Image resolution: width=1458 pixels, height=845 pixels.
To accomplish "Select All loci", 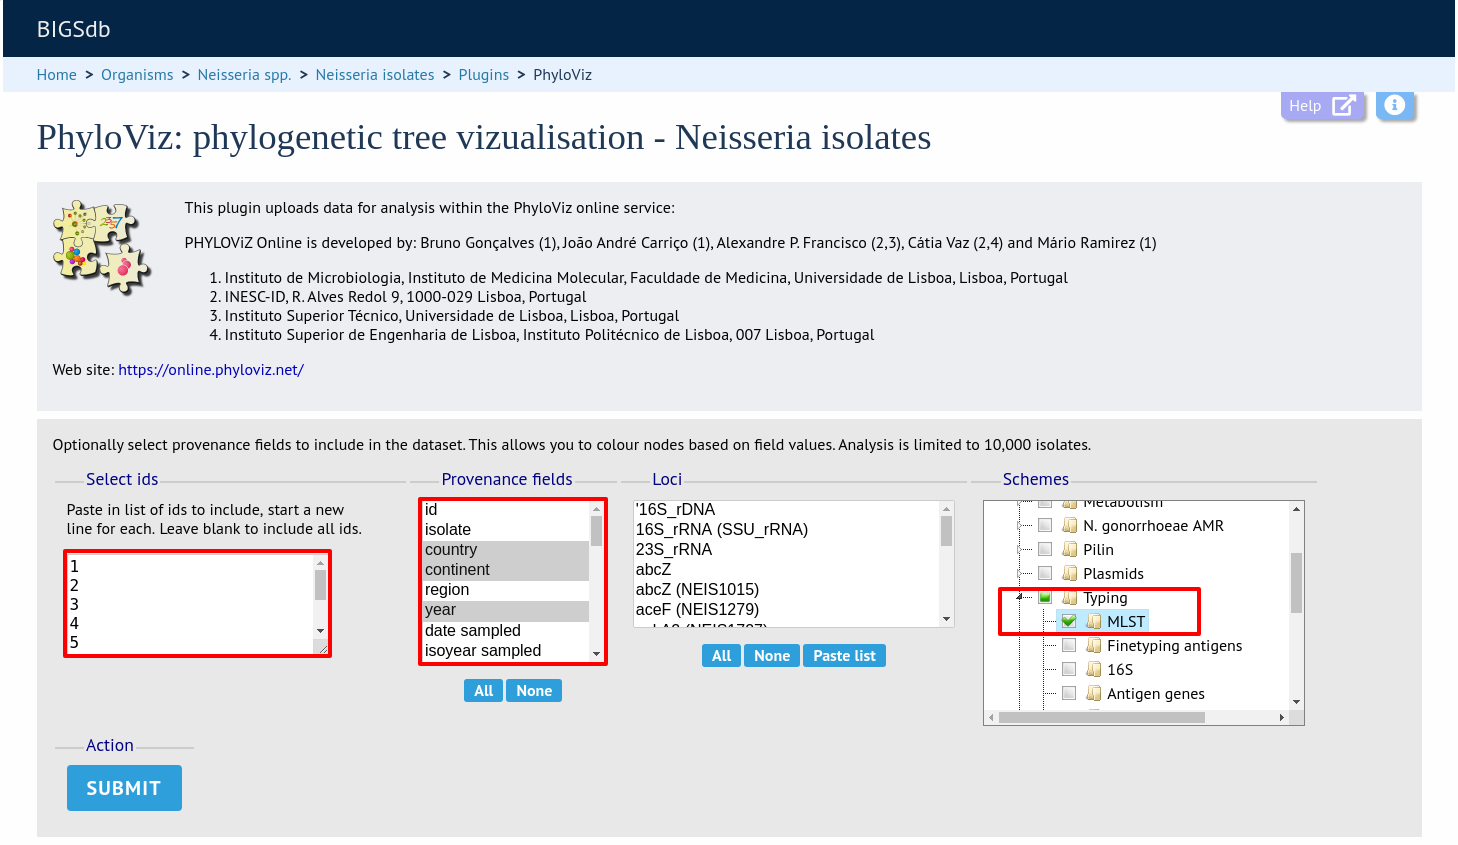I will tap(722, 656).
